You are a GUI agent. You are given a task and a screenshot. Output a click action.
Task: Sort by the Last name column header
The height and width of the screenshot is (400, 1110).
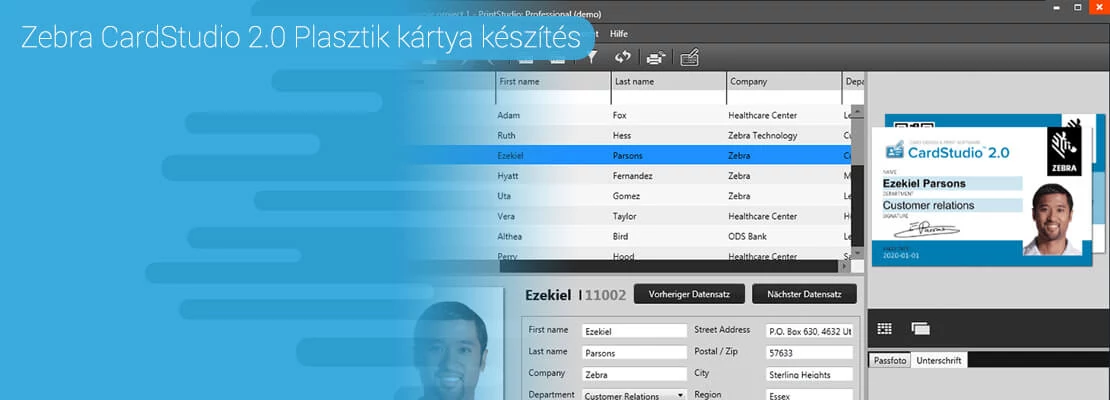pos(668,81)
